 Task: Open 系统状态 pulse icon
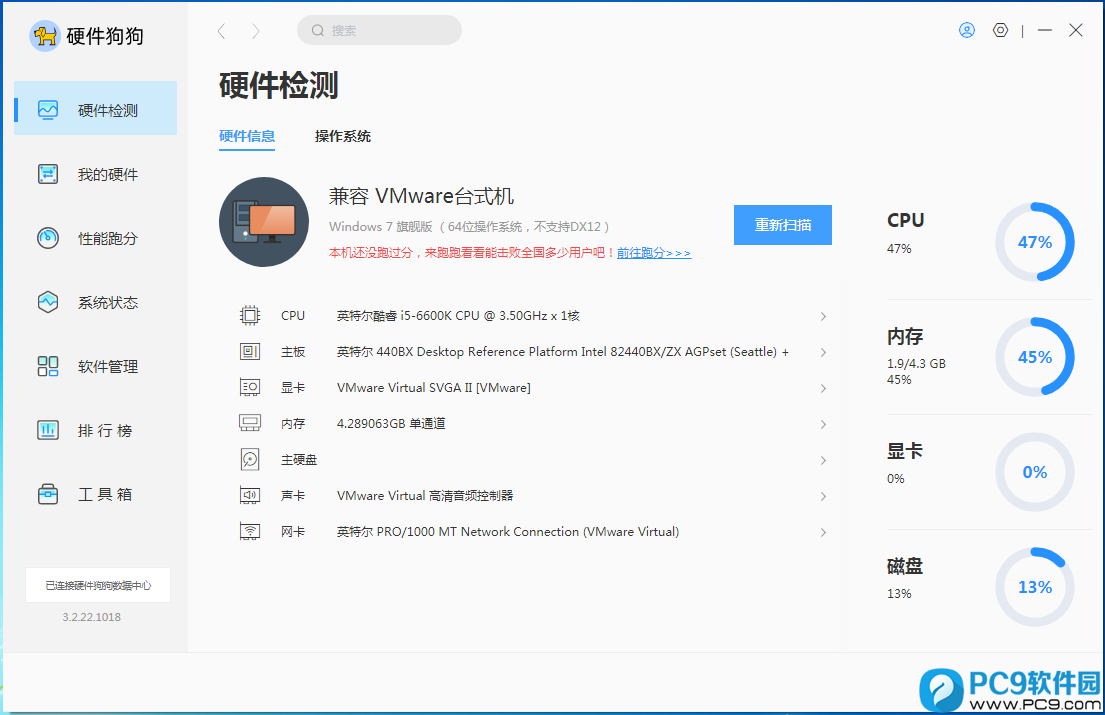[48, 302]
